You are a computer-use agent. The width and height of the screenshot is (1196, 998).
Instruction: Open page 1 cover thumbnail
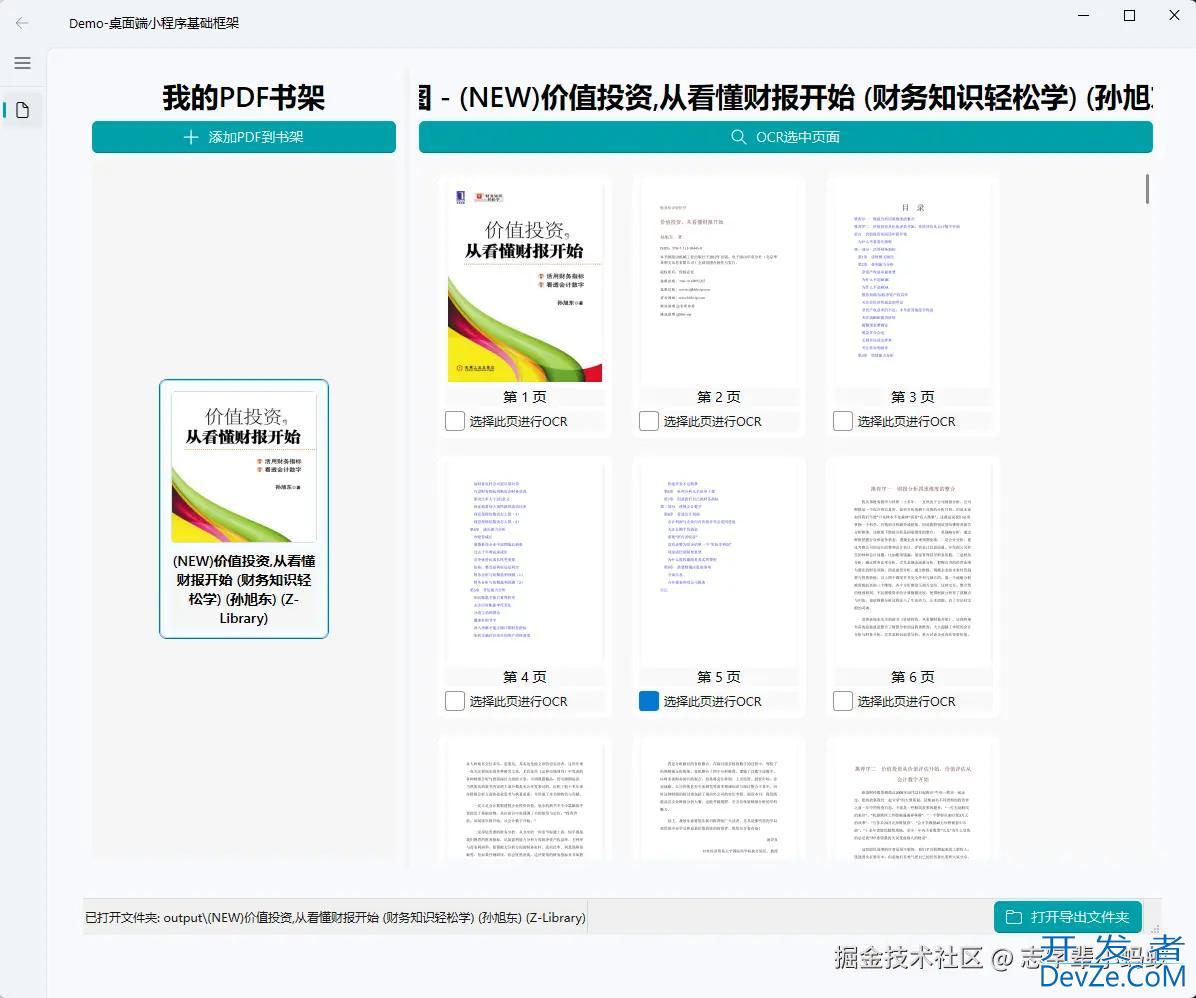525,284
